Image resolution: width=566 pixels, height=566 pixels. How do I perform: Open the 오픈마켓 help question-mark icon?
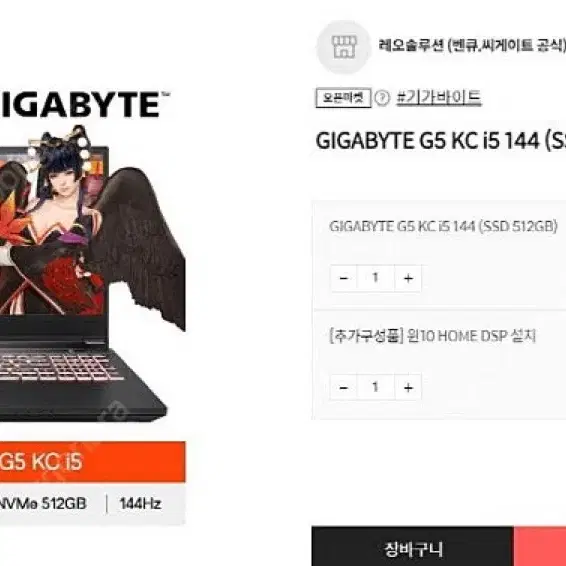(382, 98)
